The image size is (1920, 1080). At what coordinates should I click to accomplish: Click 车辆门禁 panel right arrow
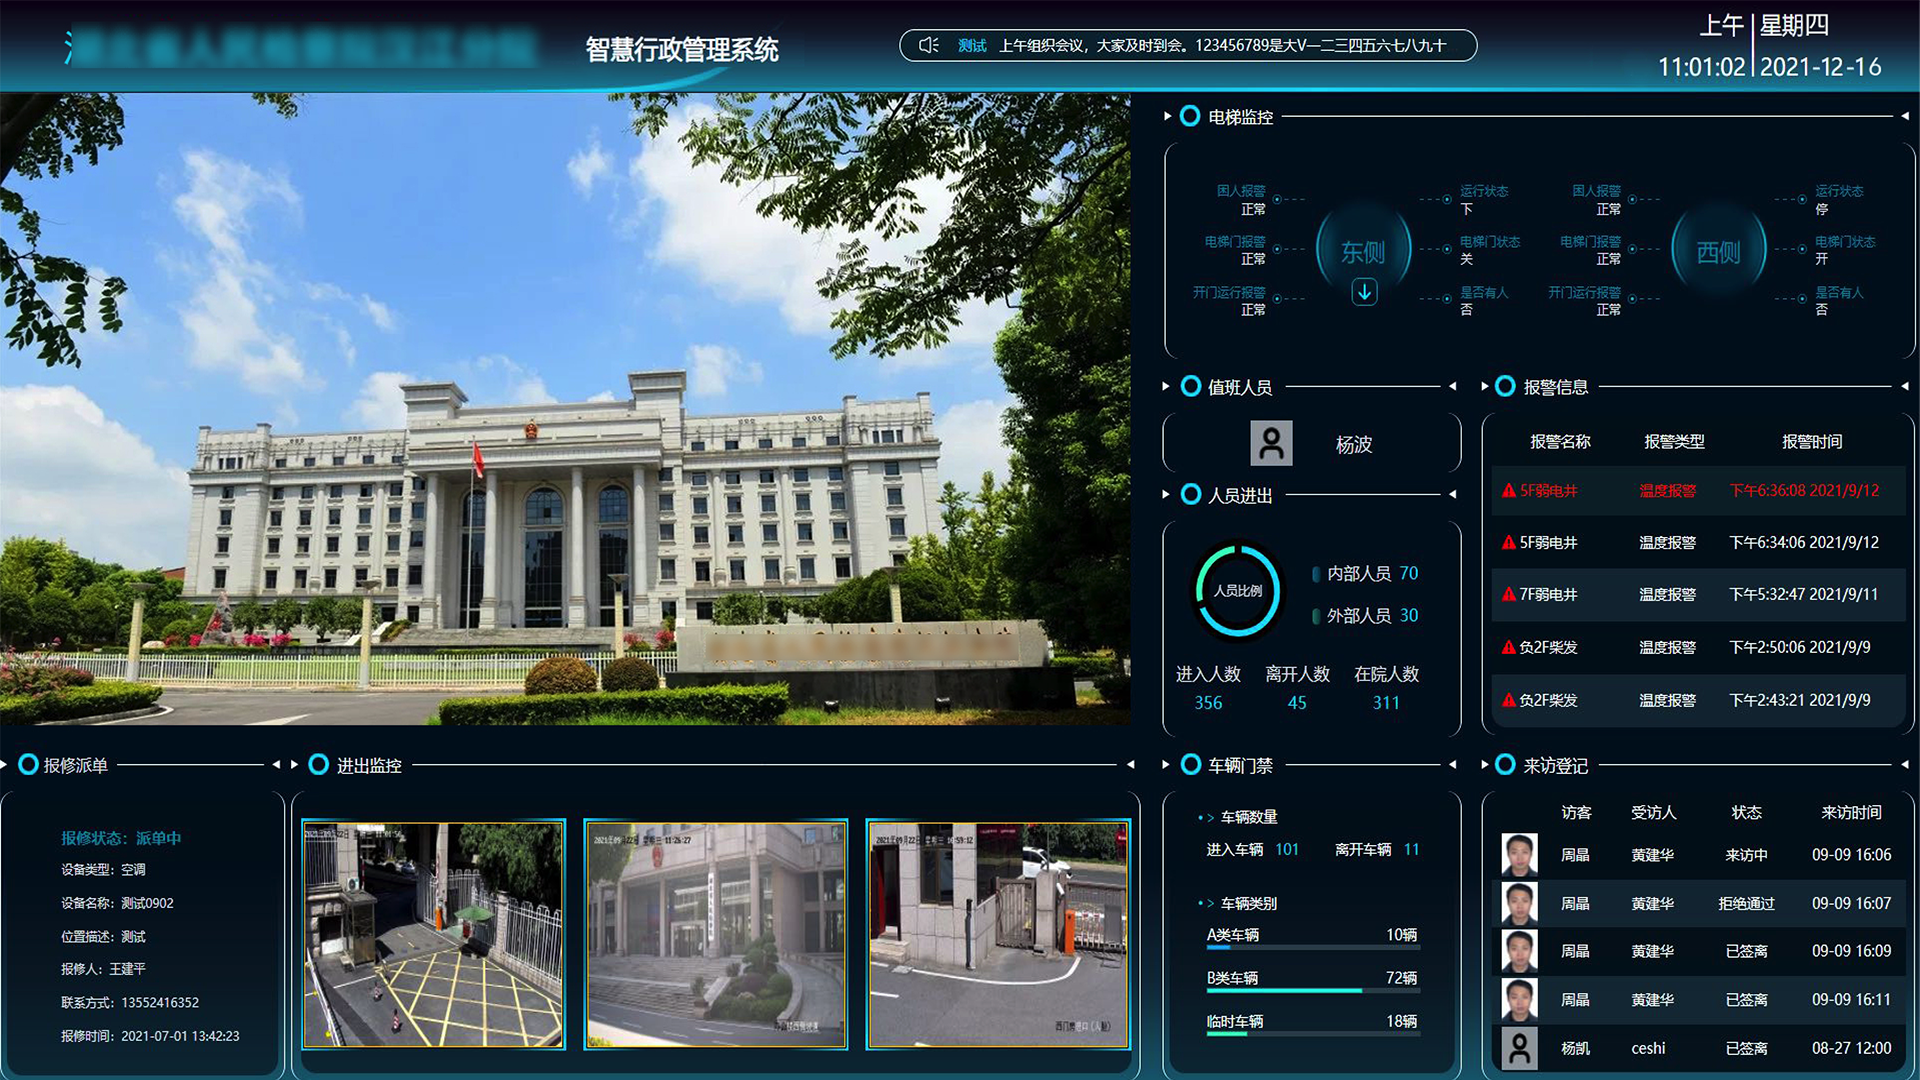pos(1452,764)
